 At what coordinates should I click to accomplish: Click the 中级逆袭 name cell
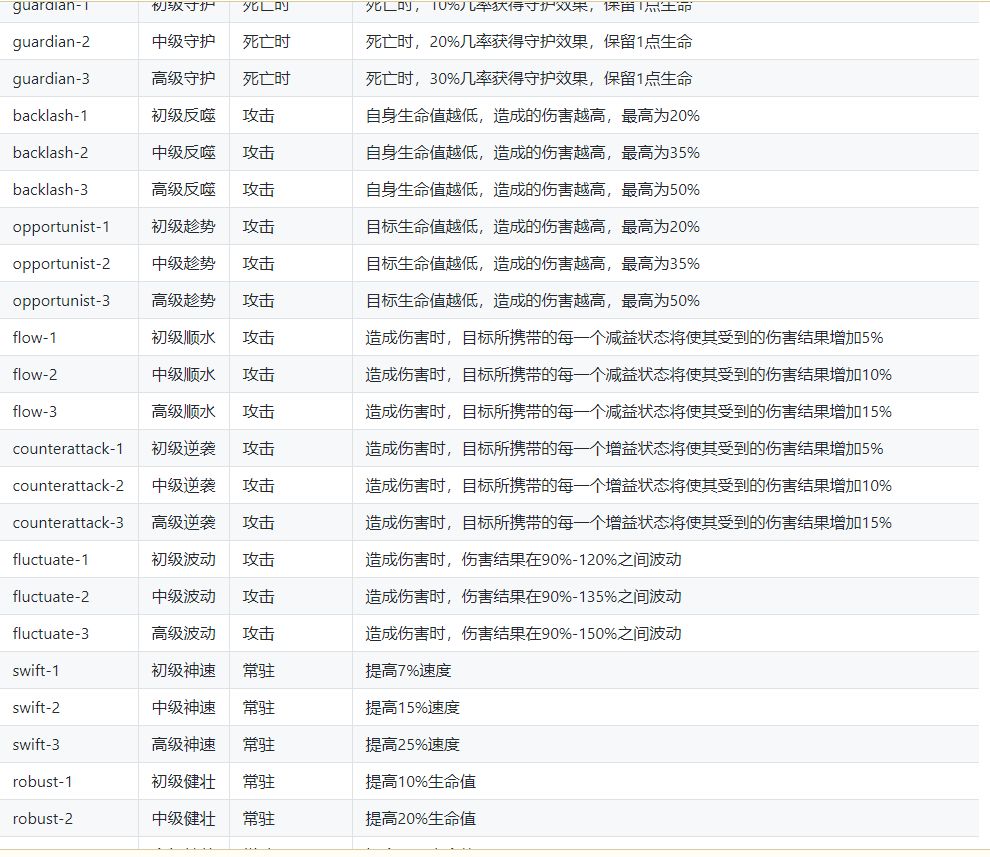(184, 486)
